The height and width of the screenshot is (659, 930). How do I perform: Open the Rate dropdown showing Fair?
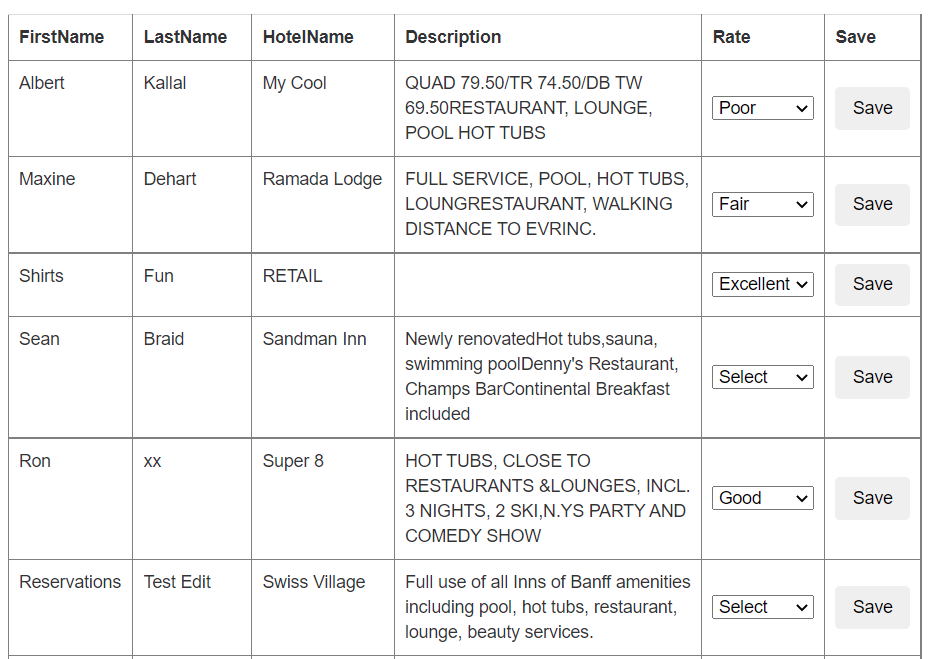(x=762, y=205)
